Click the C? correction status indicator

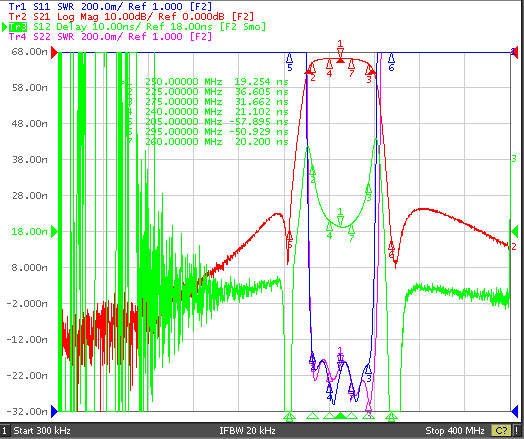point(501,431)
